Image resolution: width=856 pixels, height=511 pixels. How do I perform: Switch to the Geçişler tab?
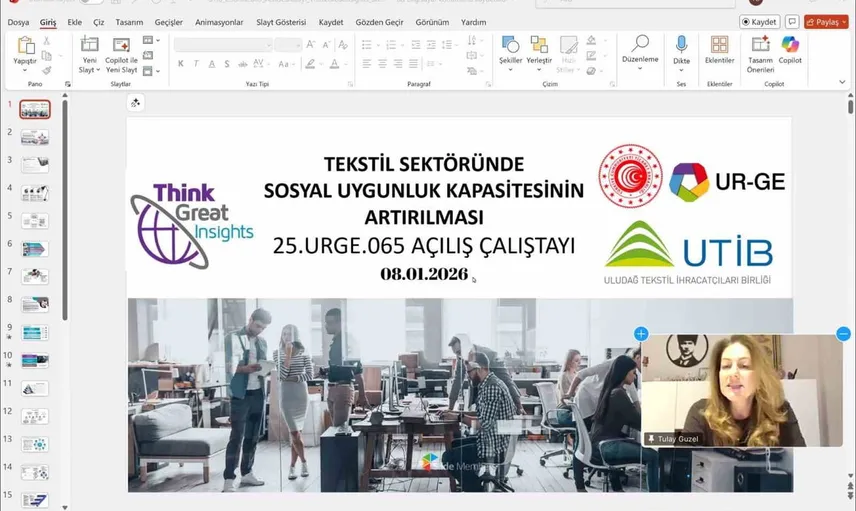169,21
